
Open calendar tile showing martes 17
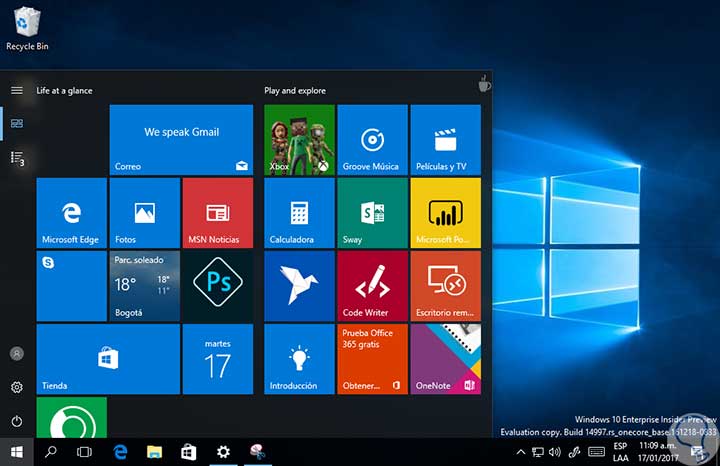tap(218, 359)
